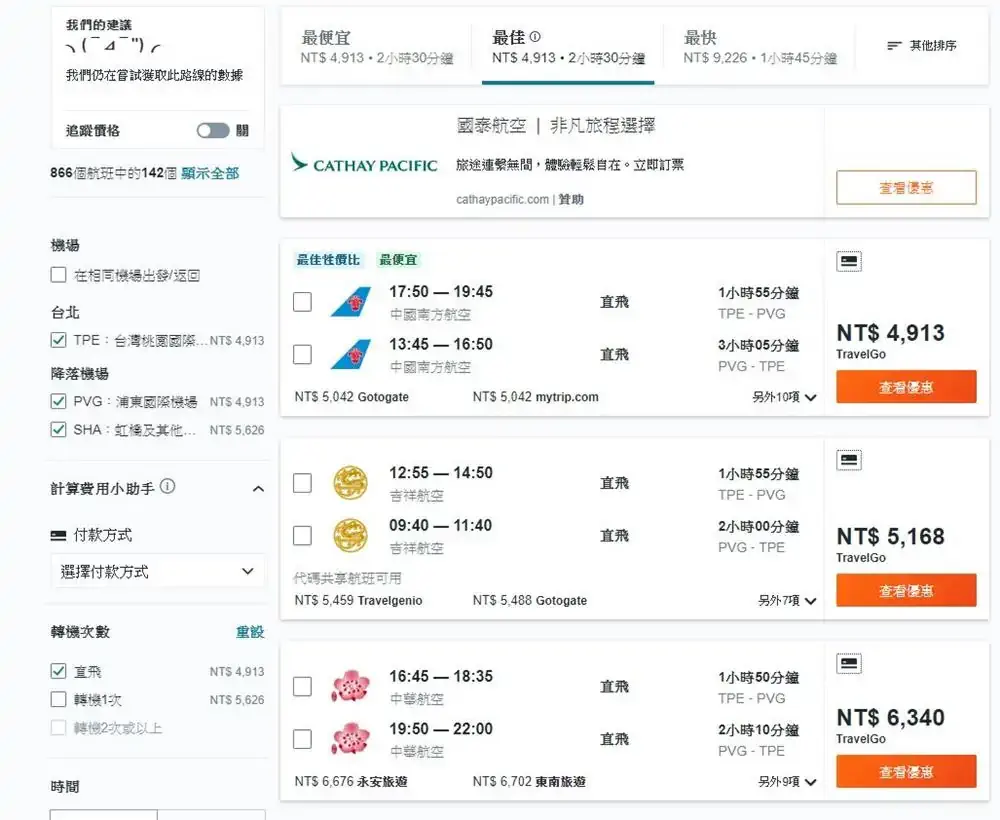This screenshot has height=820, width=1000.
Task: Open NT$ 6,676 永安旅遊 offer
Action: pyautogui.click(x=351, y=782)
